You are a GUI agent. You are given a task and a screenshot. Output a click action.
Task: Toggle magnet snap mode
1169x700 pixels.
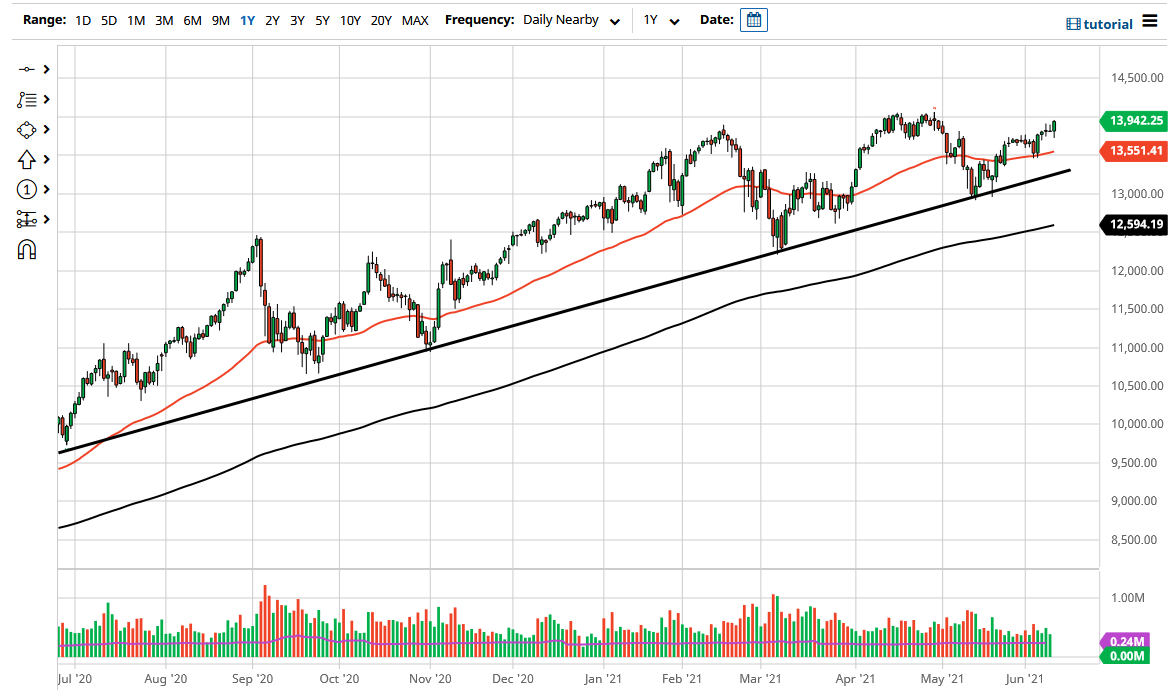28,249
